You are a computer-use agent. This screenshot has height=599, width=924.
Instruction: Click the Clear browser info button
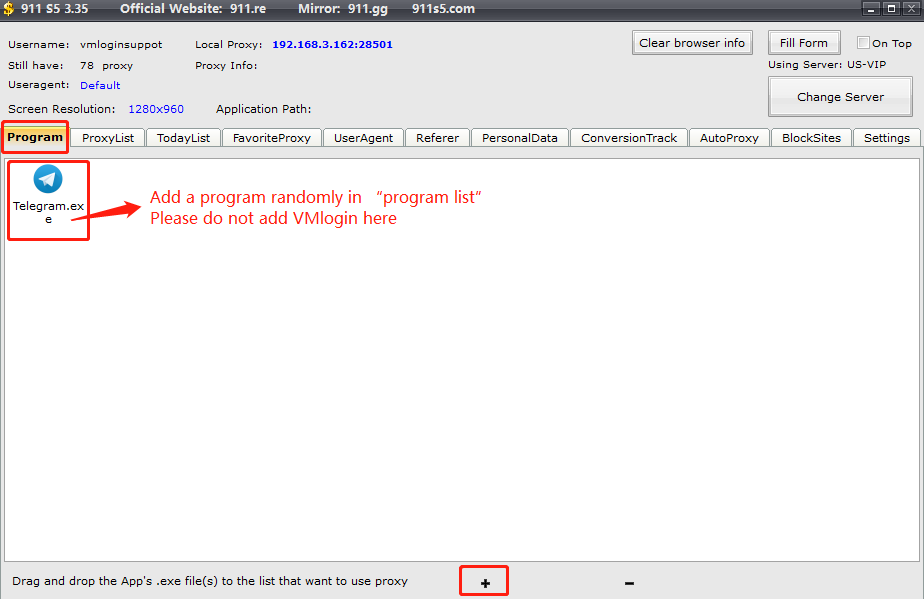(x=692, y=43)
